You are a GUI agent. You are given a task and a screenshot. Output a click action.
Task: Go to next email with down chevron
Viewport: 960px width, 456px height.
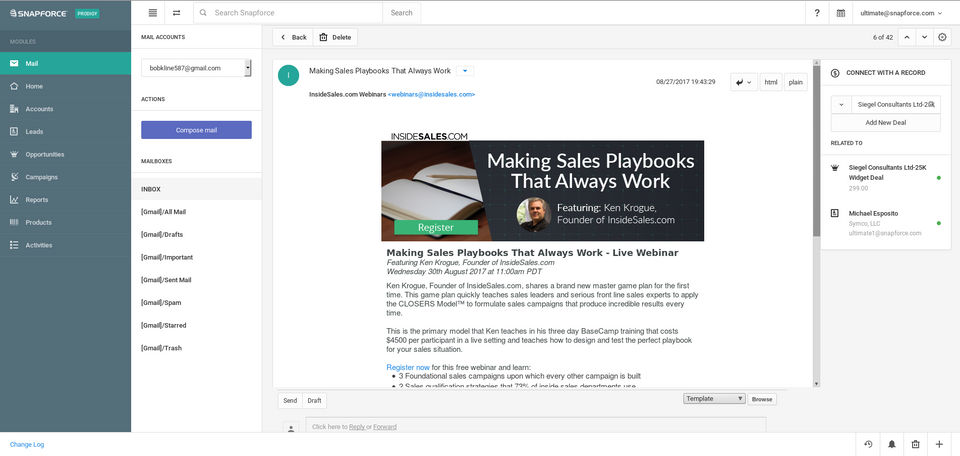[x=924, y=37]
